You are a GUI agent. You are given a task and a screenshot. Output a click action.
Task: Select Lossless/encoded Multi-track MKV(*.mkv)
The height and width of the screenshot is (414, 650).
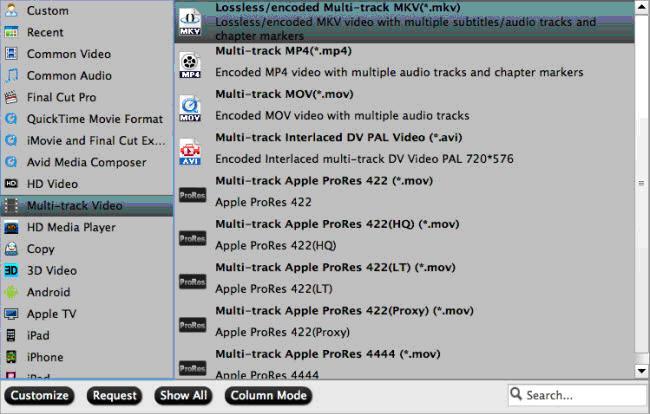404,22
